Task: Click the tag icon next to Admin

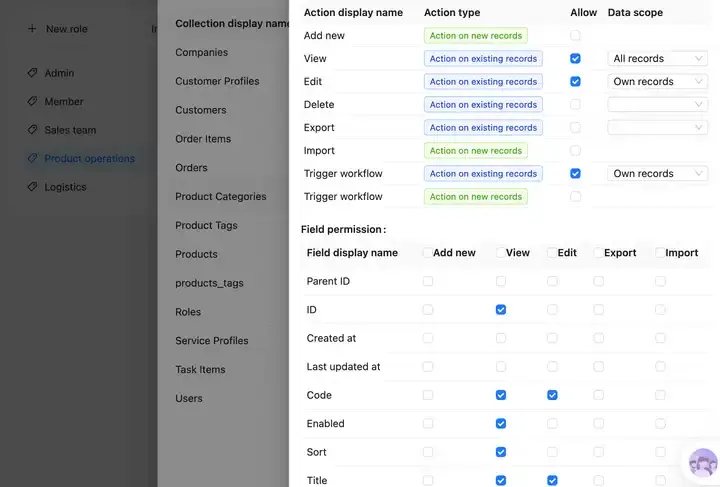Action: click(32, 73)
